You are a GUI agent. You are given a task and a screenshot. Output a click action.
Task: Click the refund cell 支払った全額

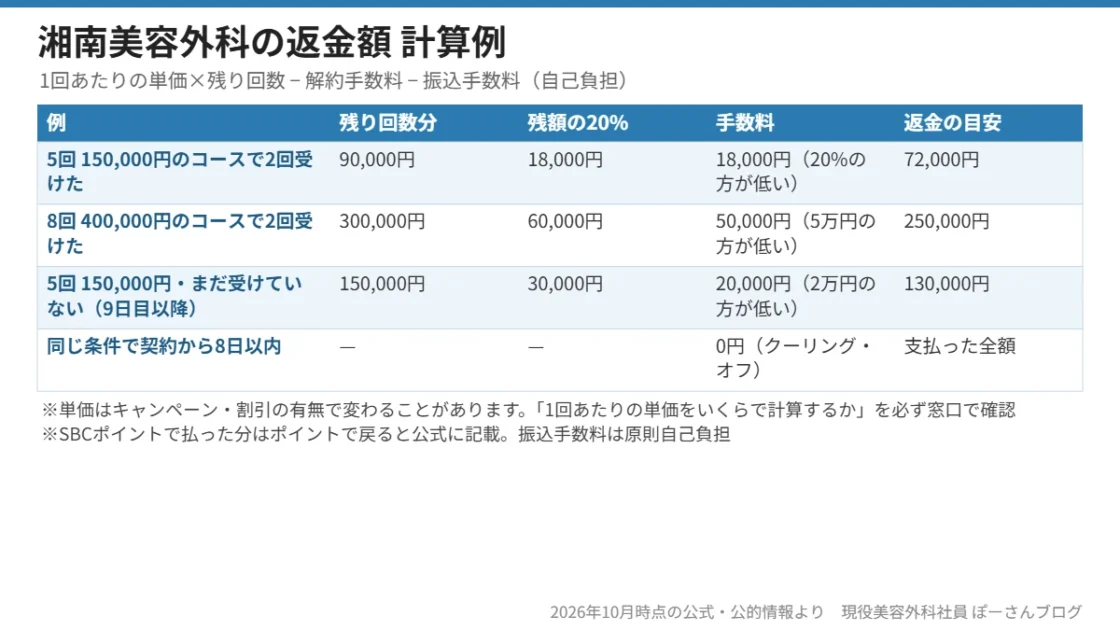(x=959, y=346)
